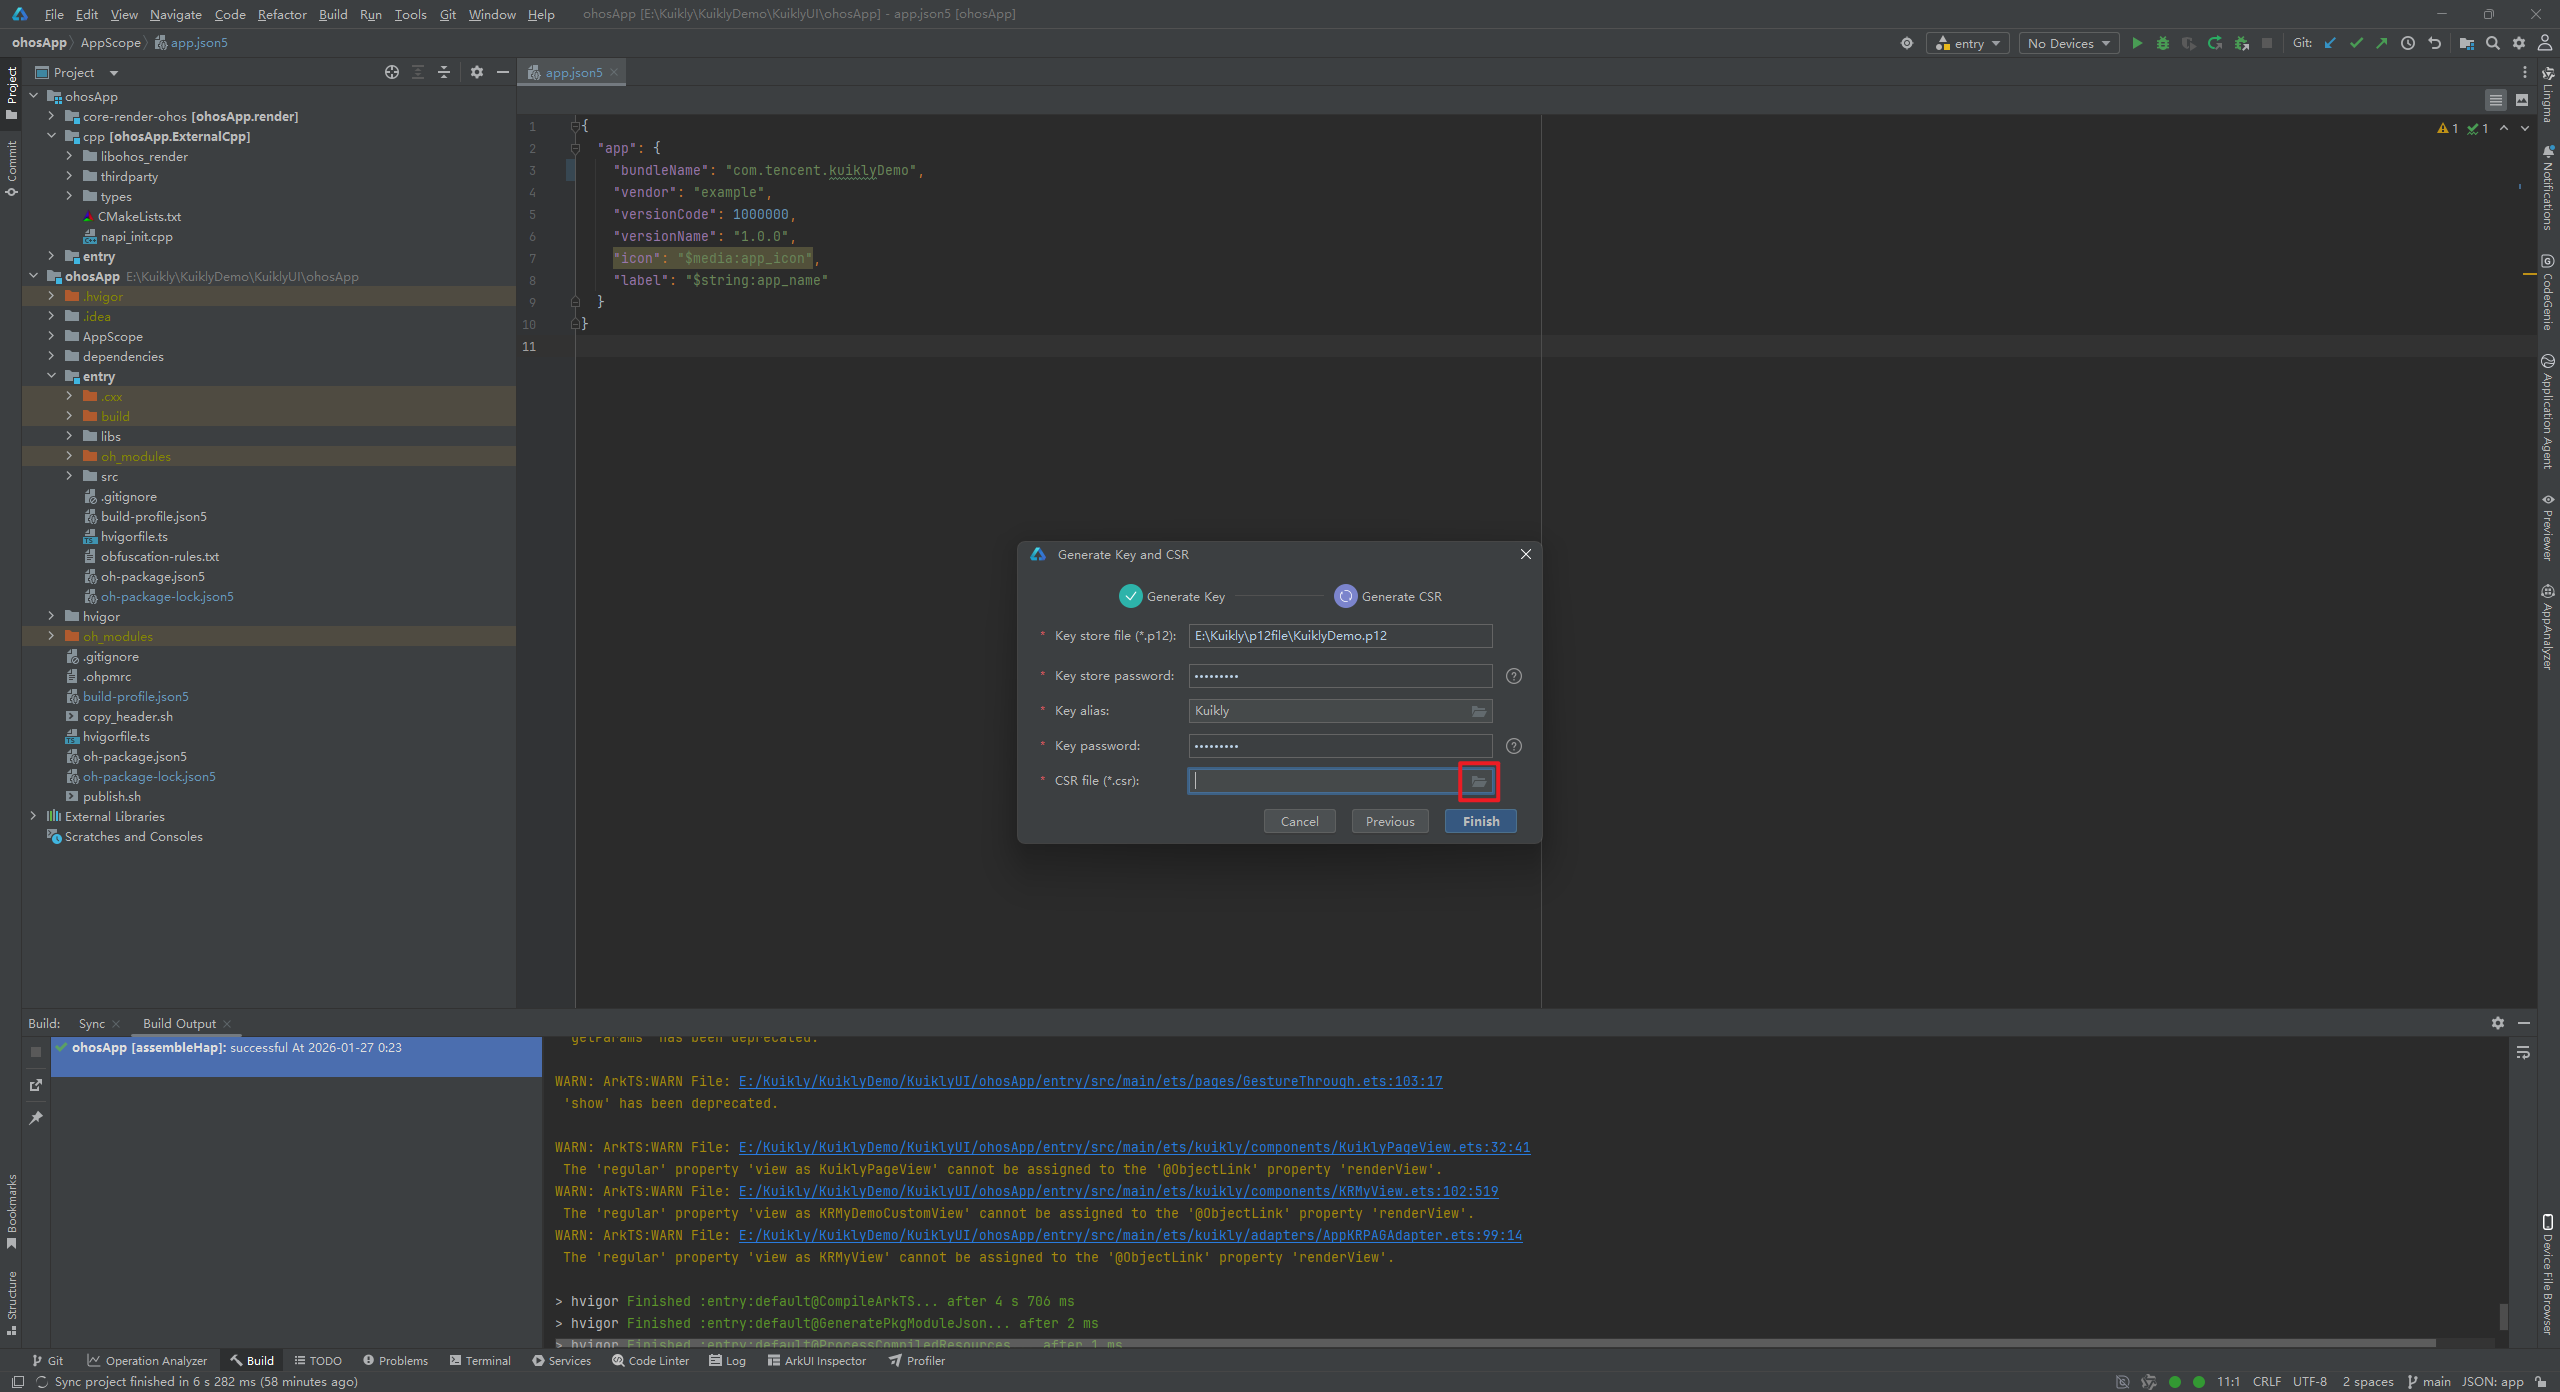Image resolution: width=2560 pixels, height=1392 pixels.
Task: Expand the AppScope folder
Action: point(51,336)
